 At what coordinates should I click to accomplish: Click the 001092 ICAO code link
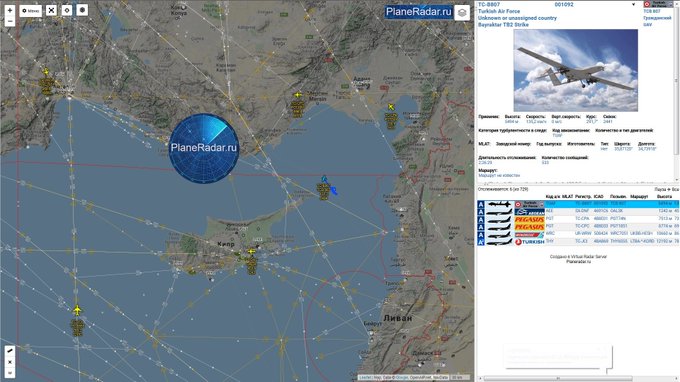[x=564, y=4]
